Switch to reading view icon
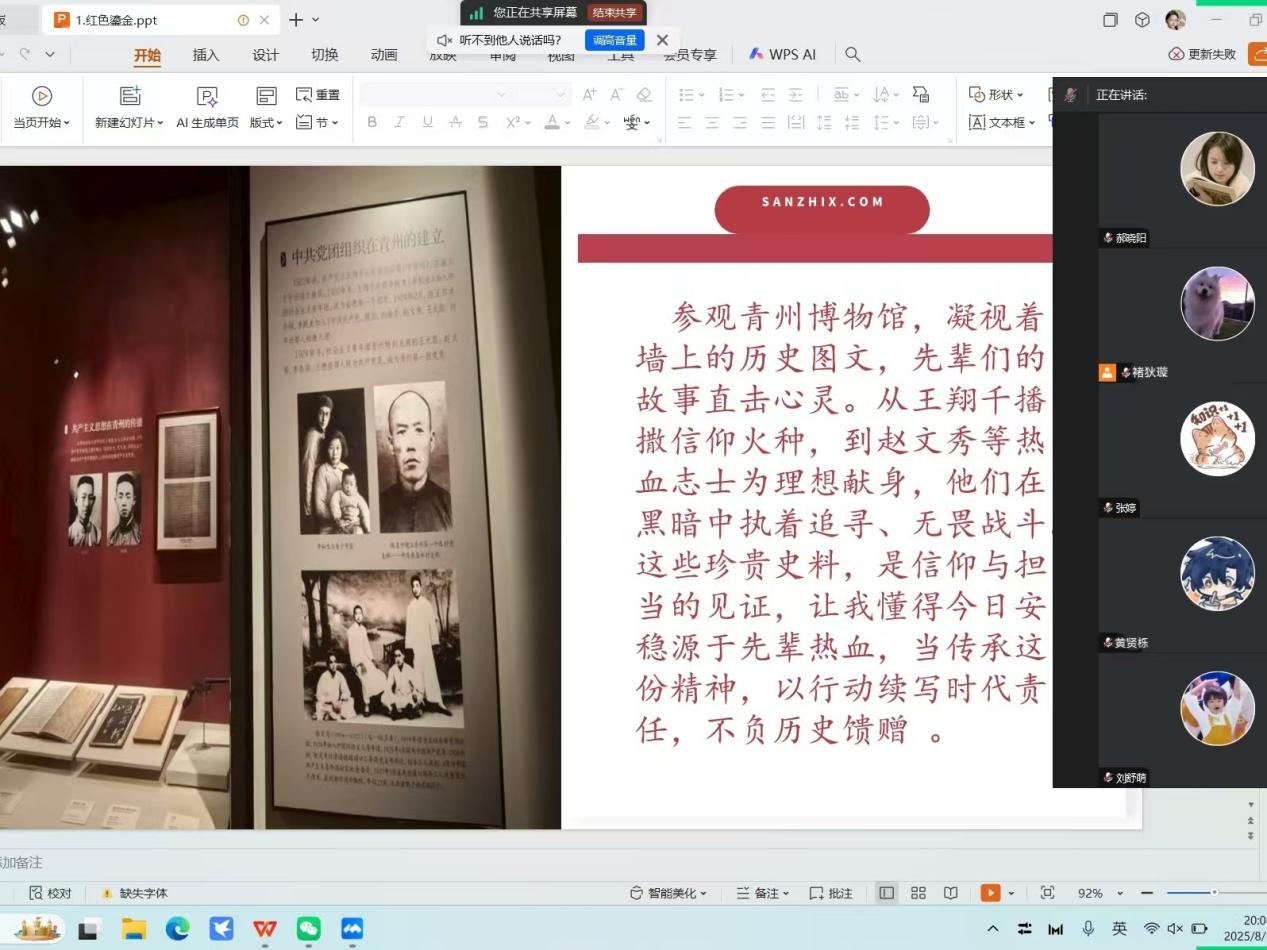The image size is (1267, 950). 951,893
